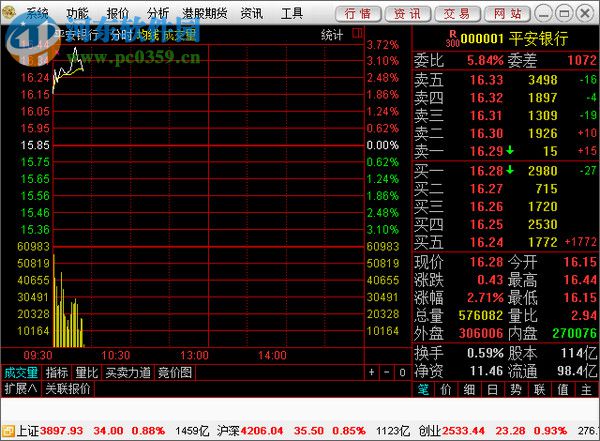Click the 13:00 time marker

(194, 356)
